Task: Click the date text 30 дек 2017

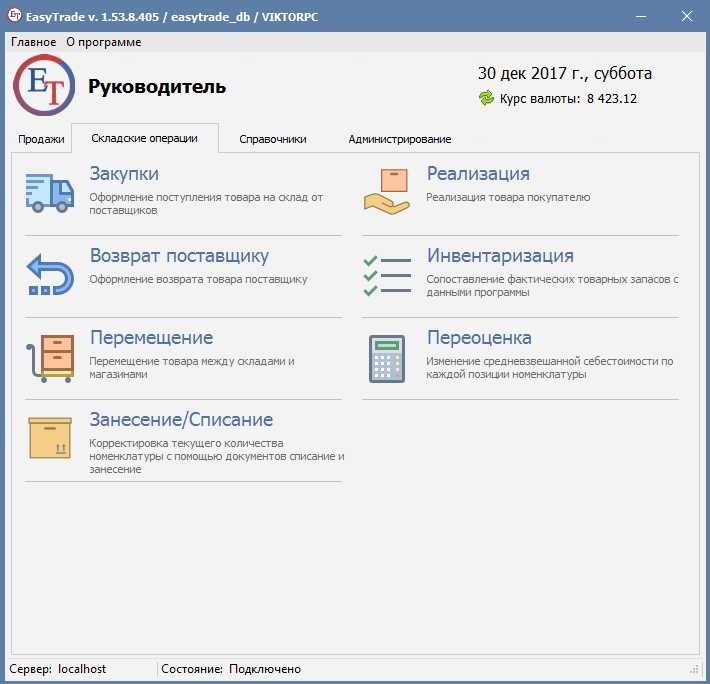Action: point(522,73)
